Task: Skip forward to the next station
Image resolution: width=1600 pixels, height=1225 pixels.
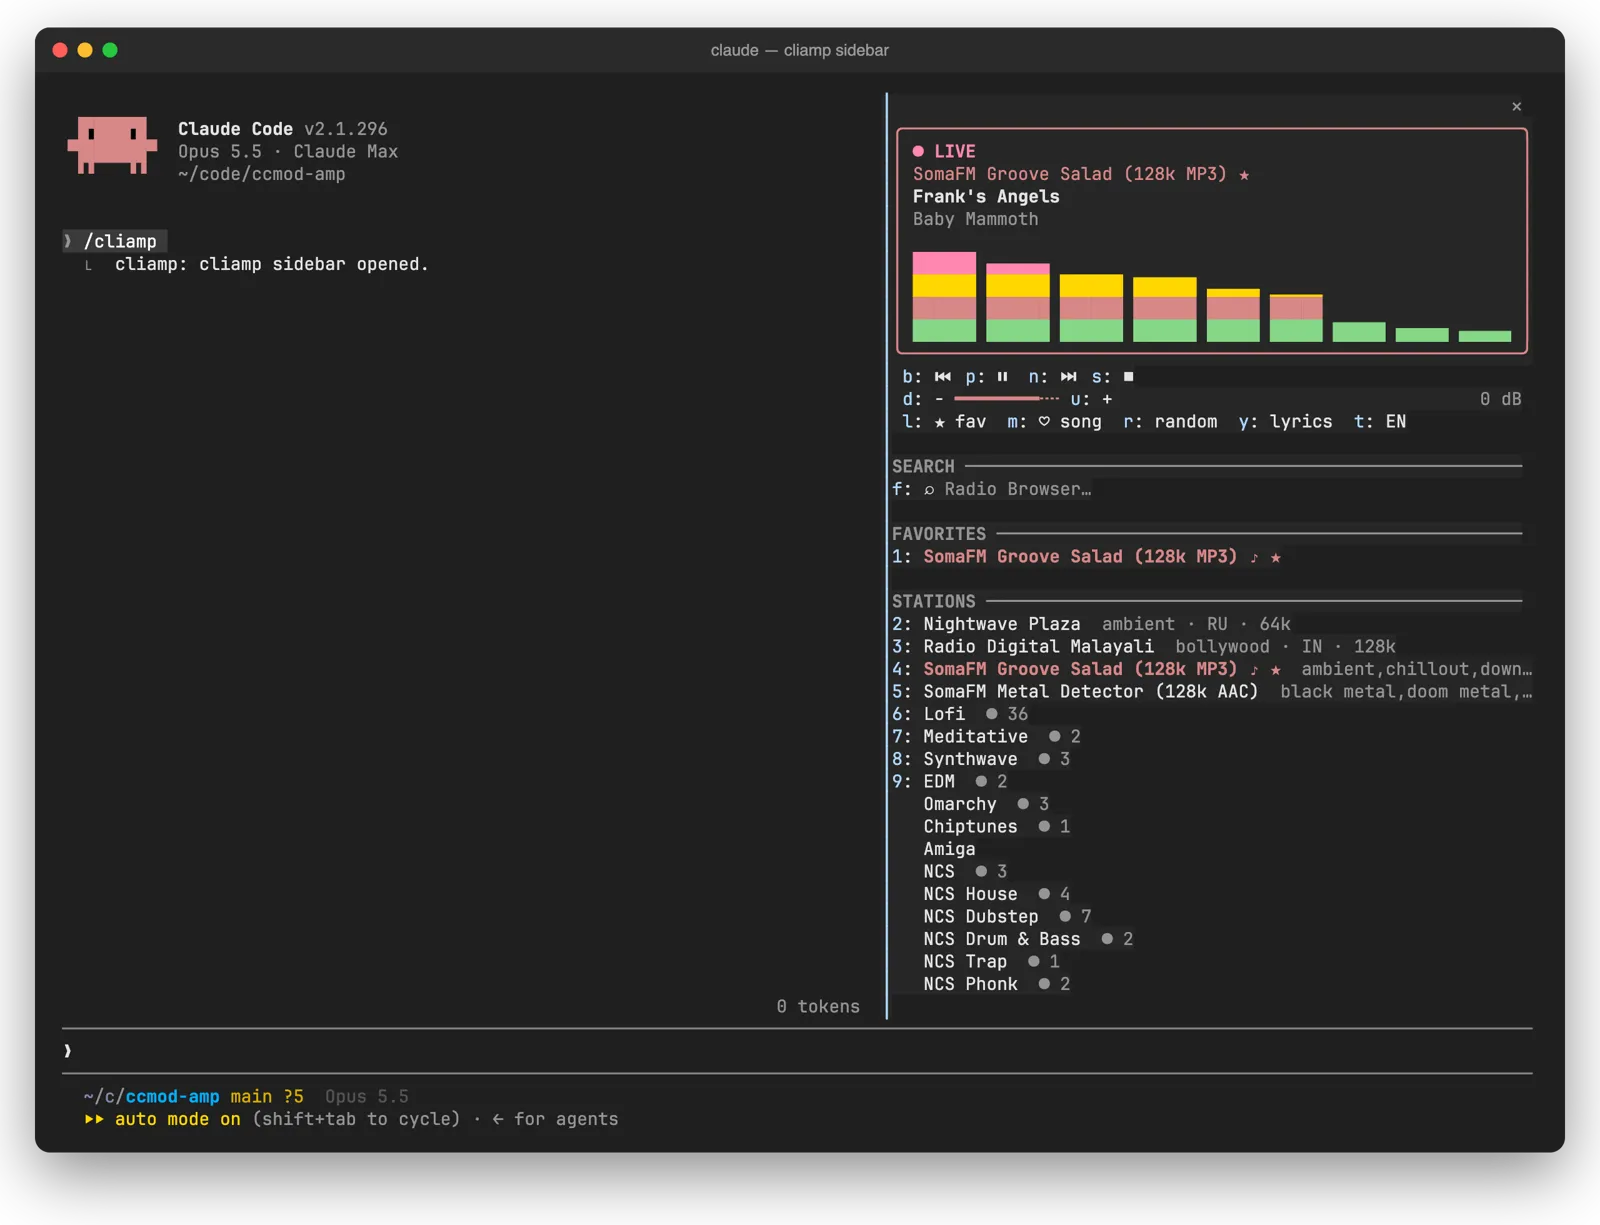Action: [x=1069, y=377]
